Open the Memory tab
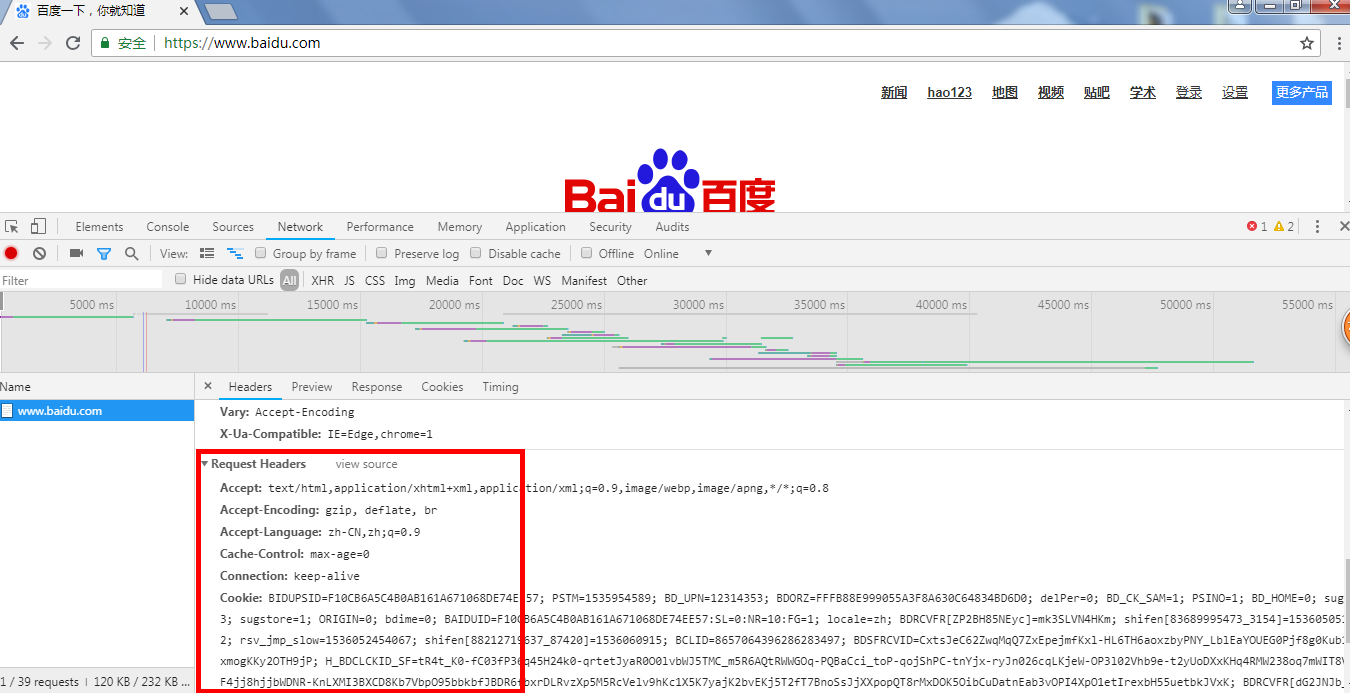This screenshot has height=693, width=1350. pyautogui.click(x=460, y=227)
